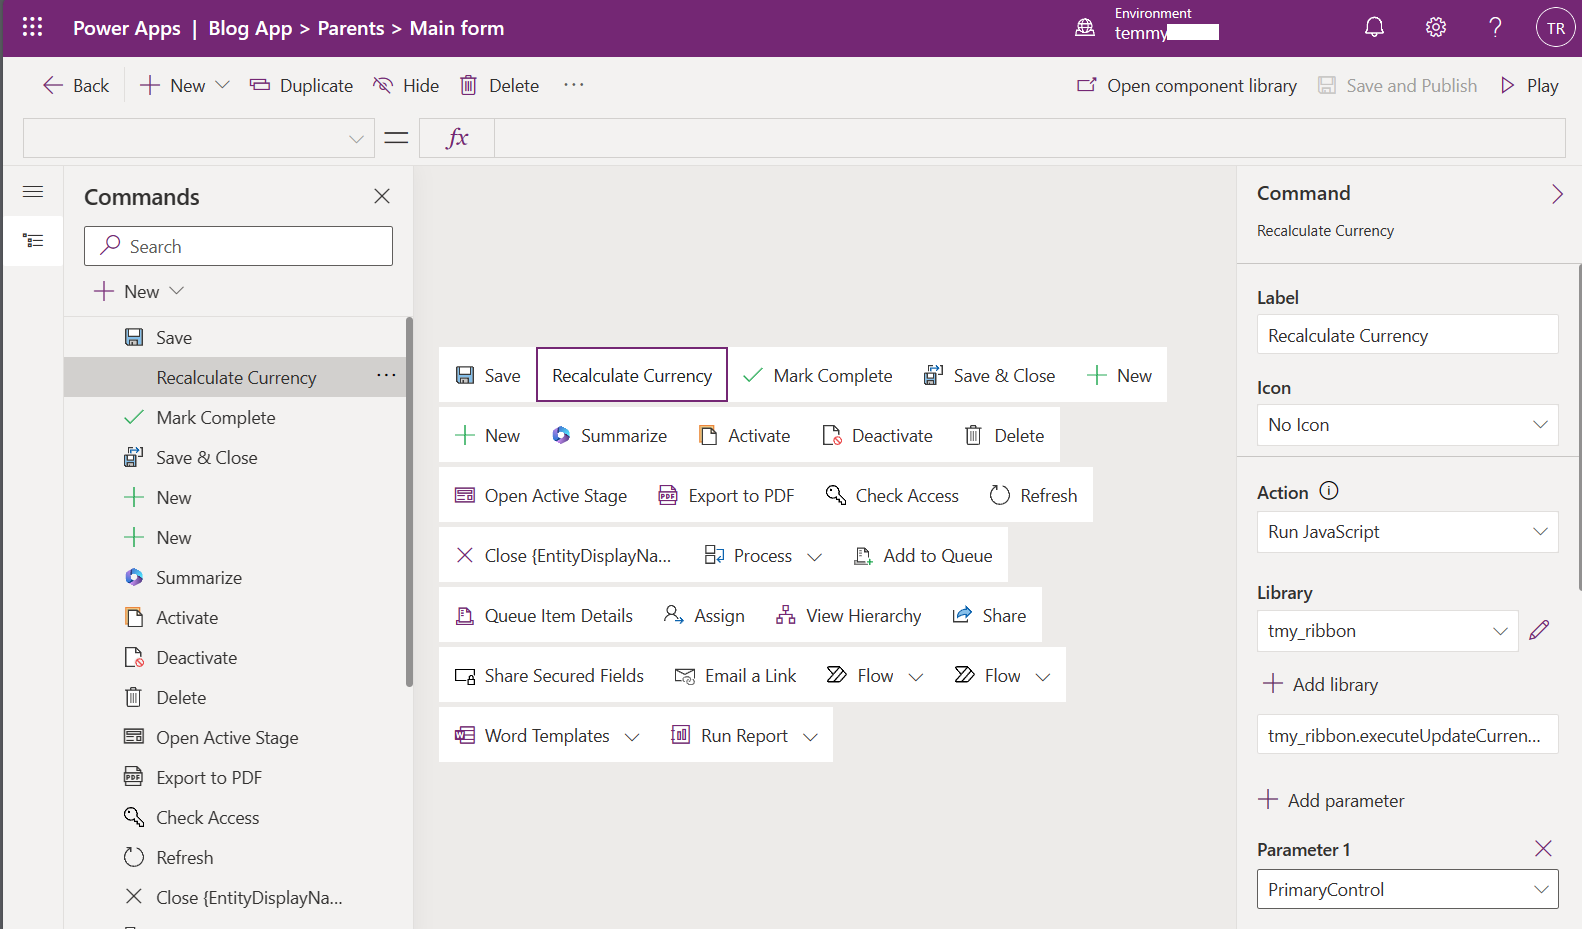Open the app launcher waffle icon
The image size is (1582, 929).
point(32,27)
